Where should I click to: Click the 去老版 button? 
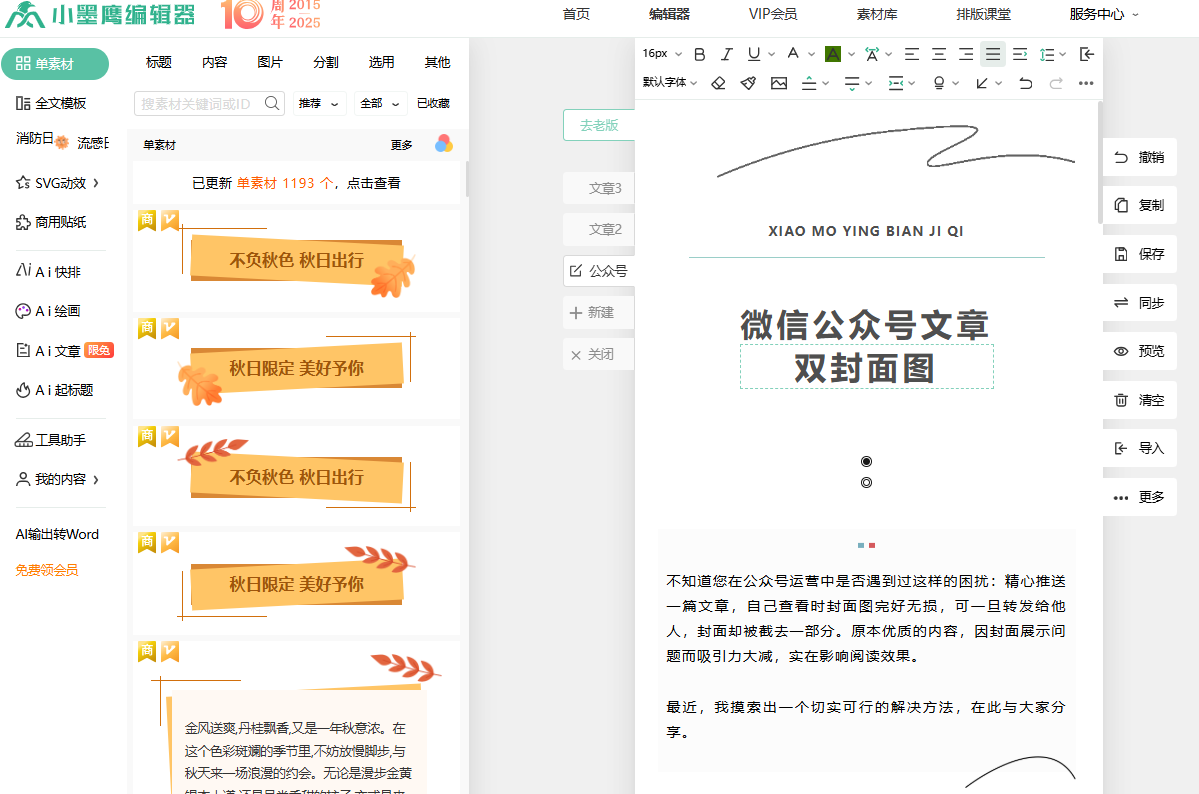pyautogui.click(x=599, y=125)
